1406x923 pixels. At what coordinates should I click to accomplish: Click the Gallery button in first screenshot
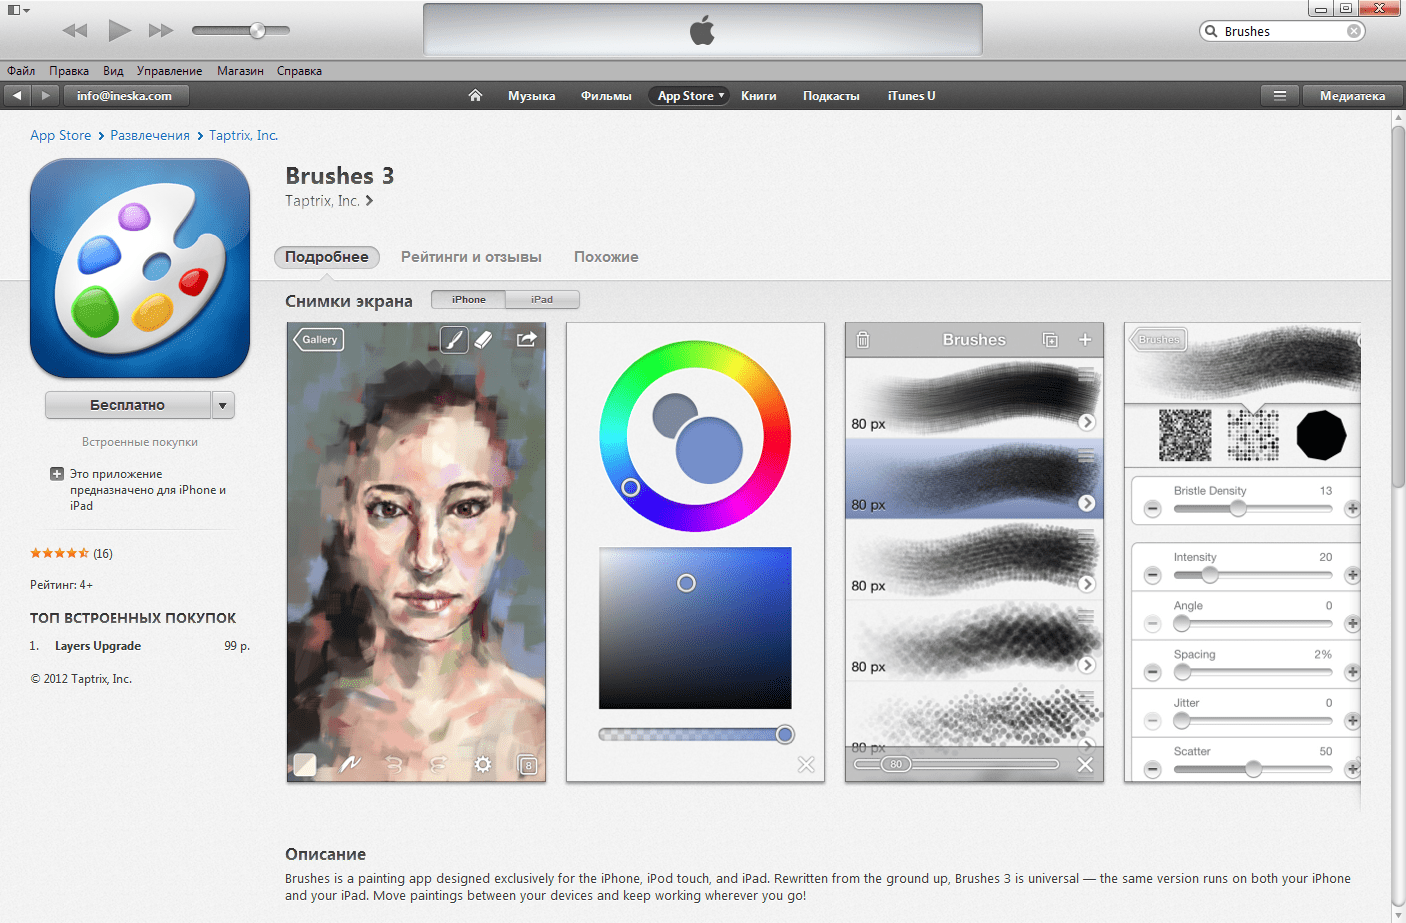click(x=319, y=339)
